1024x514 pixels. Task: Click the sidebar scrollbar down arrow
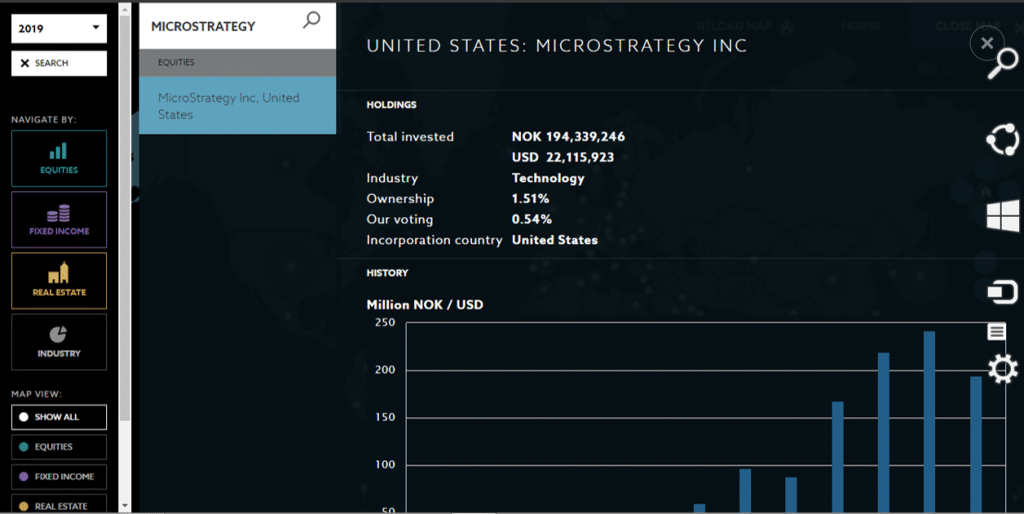click(125, 506)
